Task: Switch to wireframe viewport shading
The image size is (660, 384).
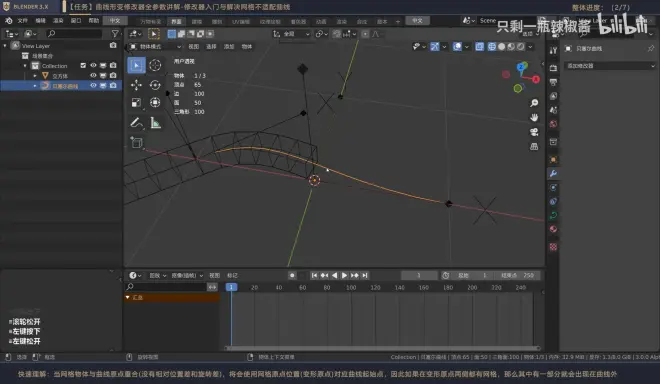Action: coord(492,46)
